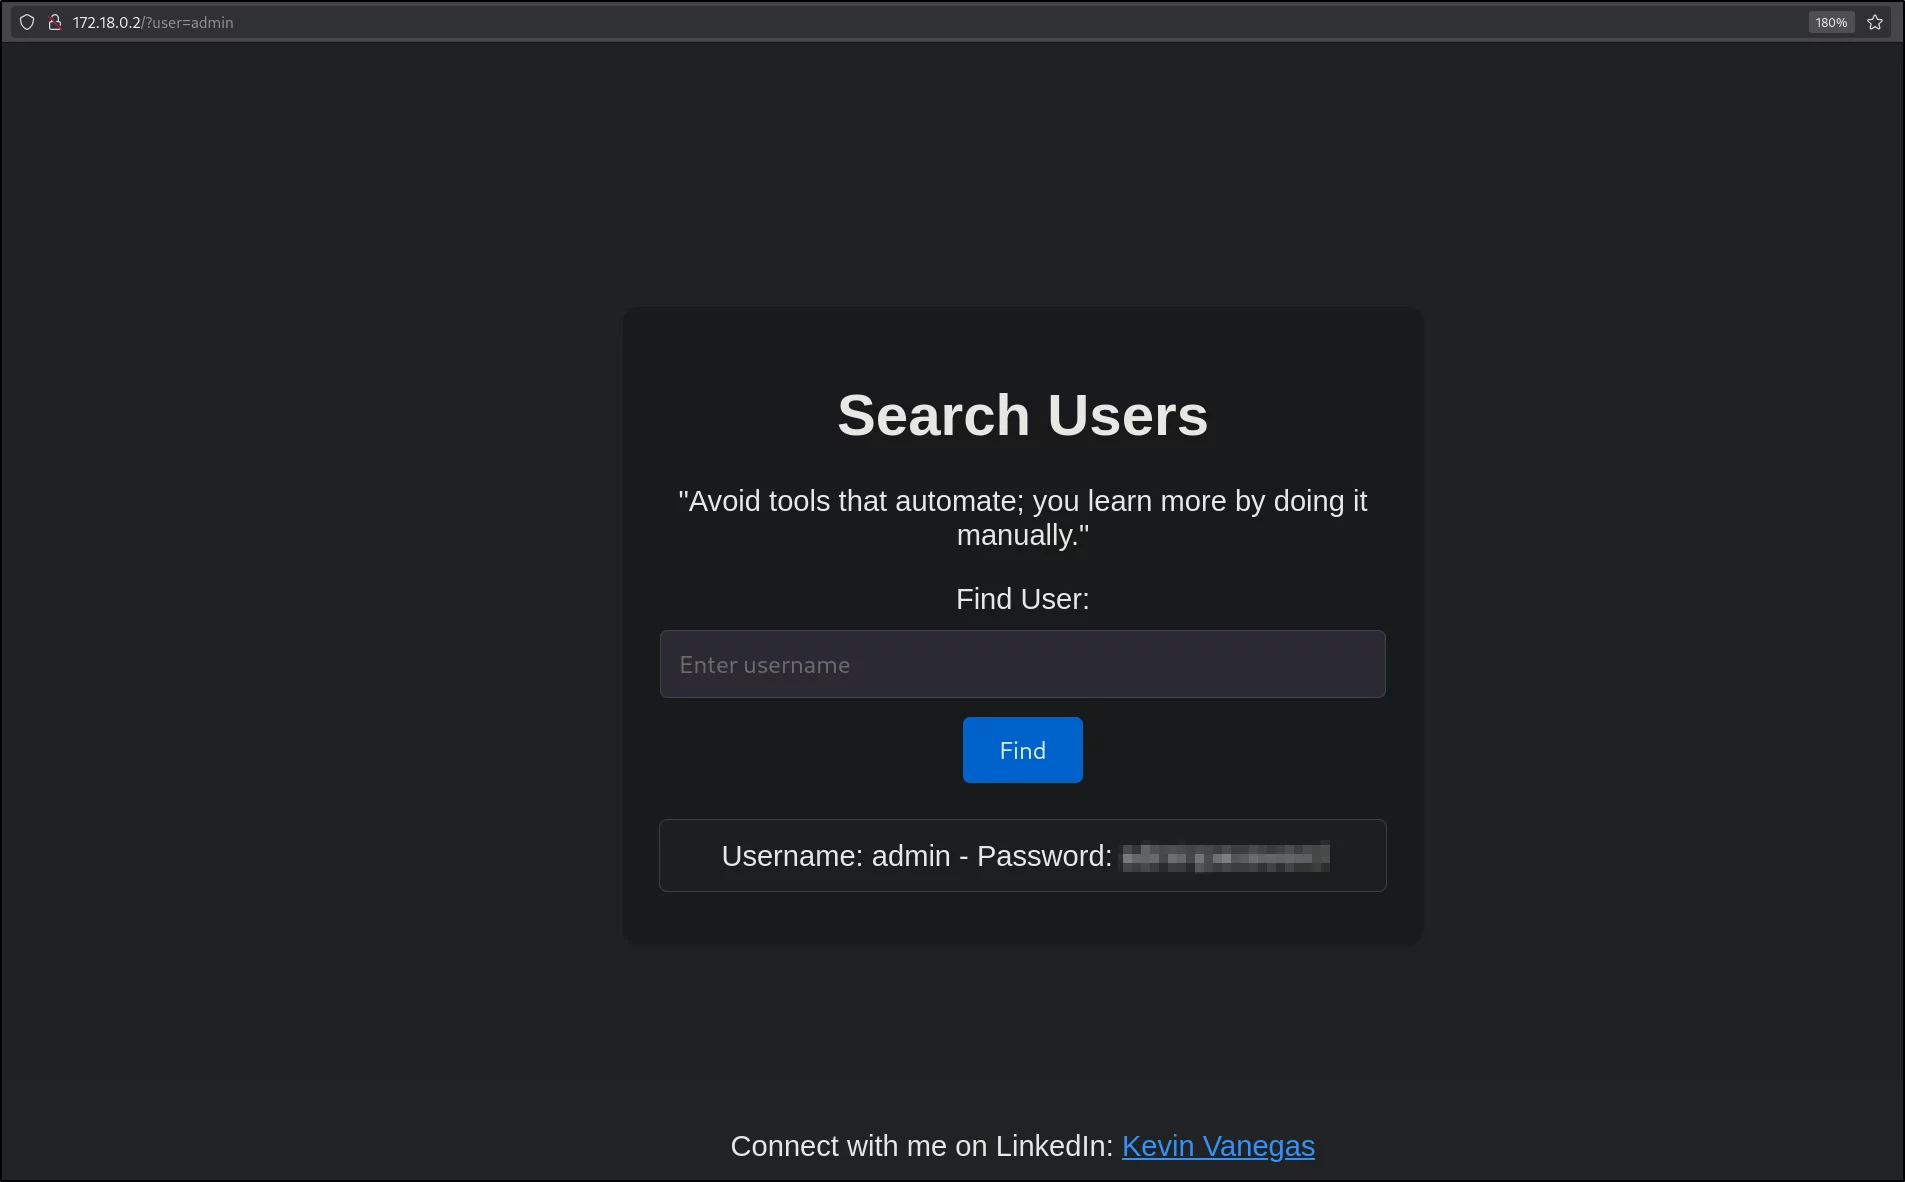Open the Kevin Vanegas LinkedIn link
The height and width of the screenshot is (1182, 1905).
[x=1218, y=1146]
